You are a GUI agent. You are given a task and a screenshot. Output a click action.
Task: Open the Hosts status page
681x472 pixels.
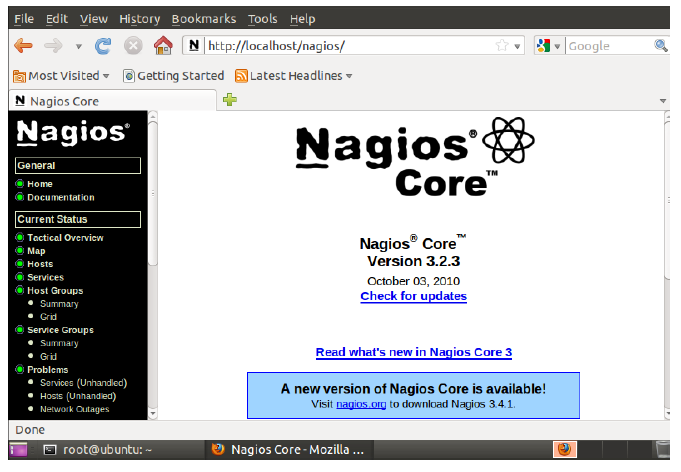(40, 264)
